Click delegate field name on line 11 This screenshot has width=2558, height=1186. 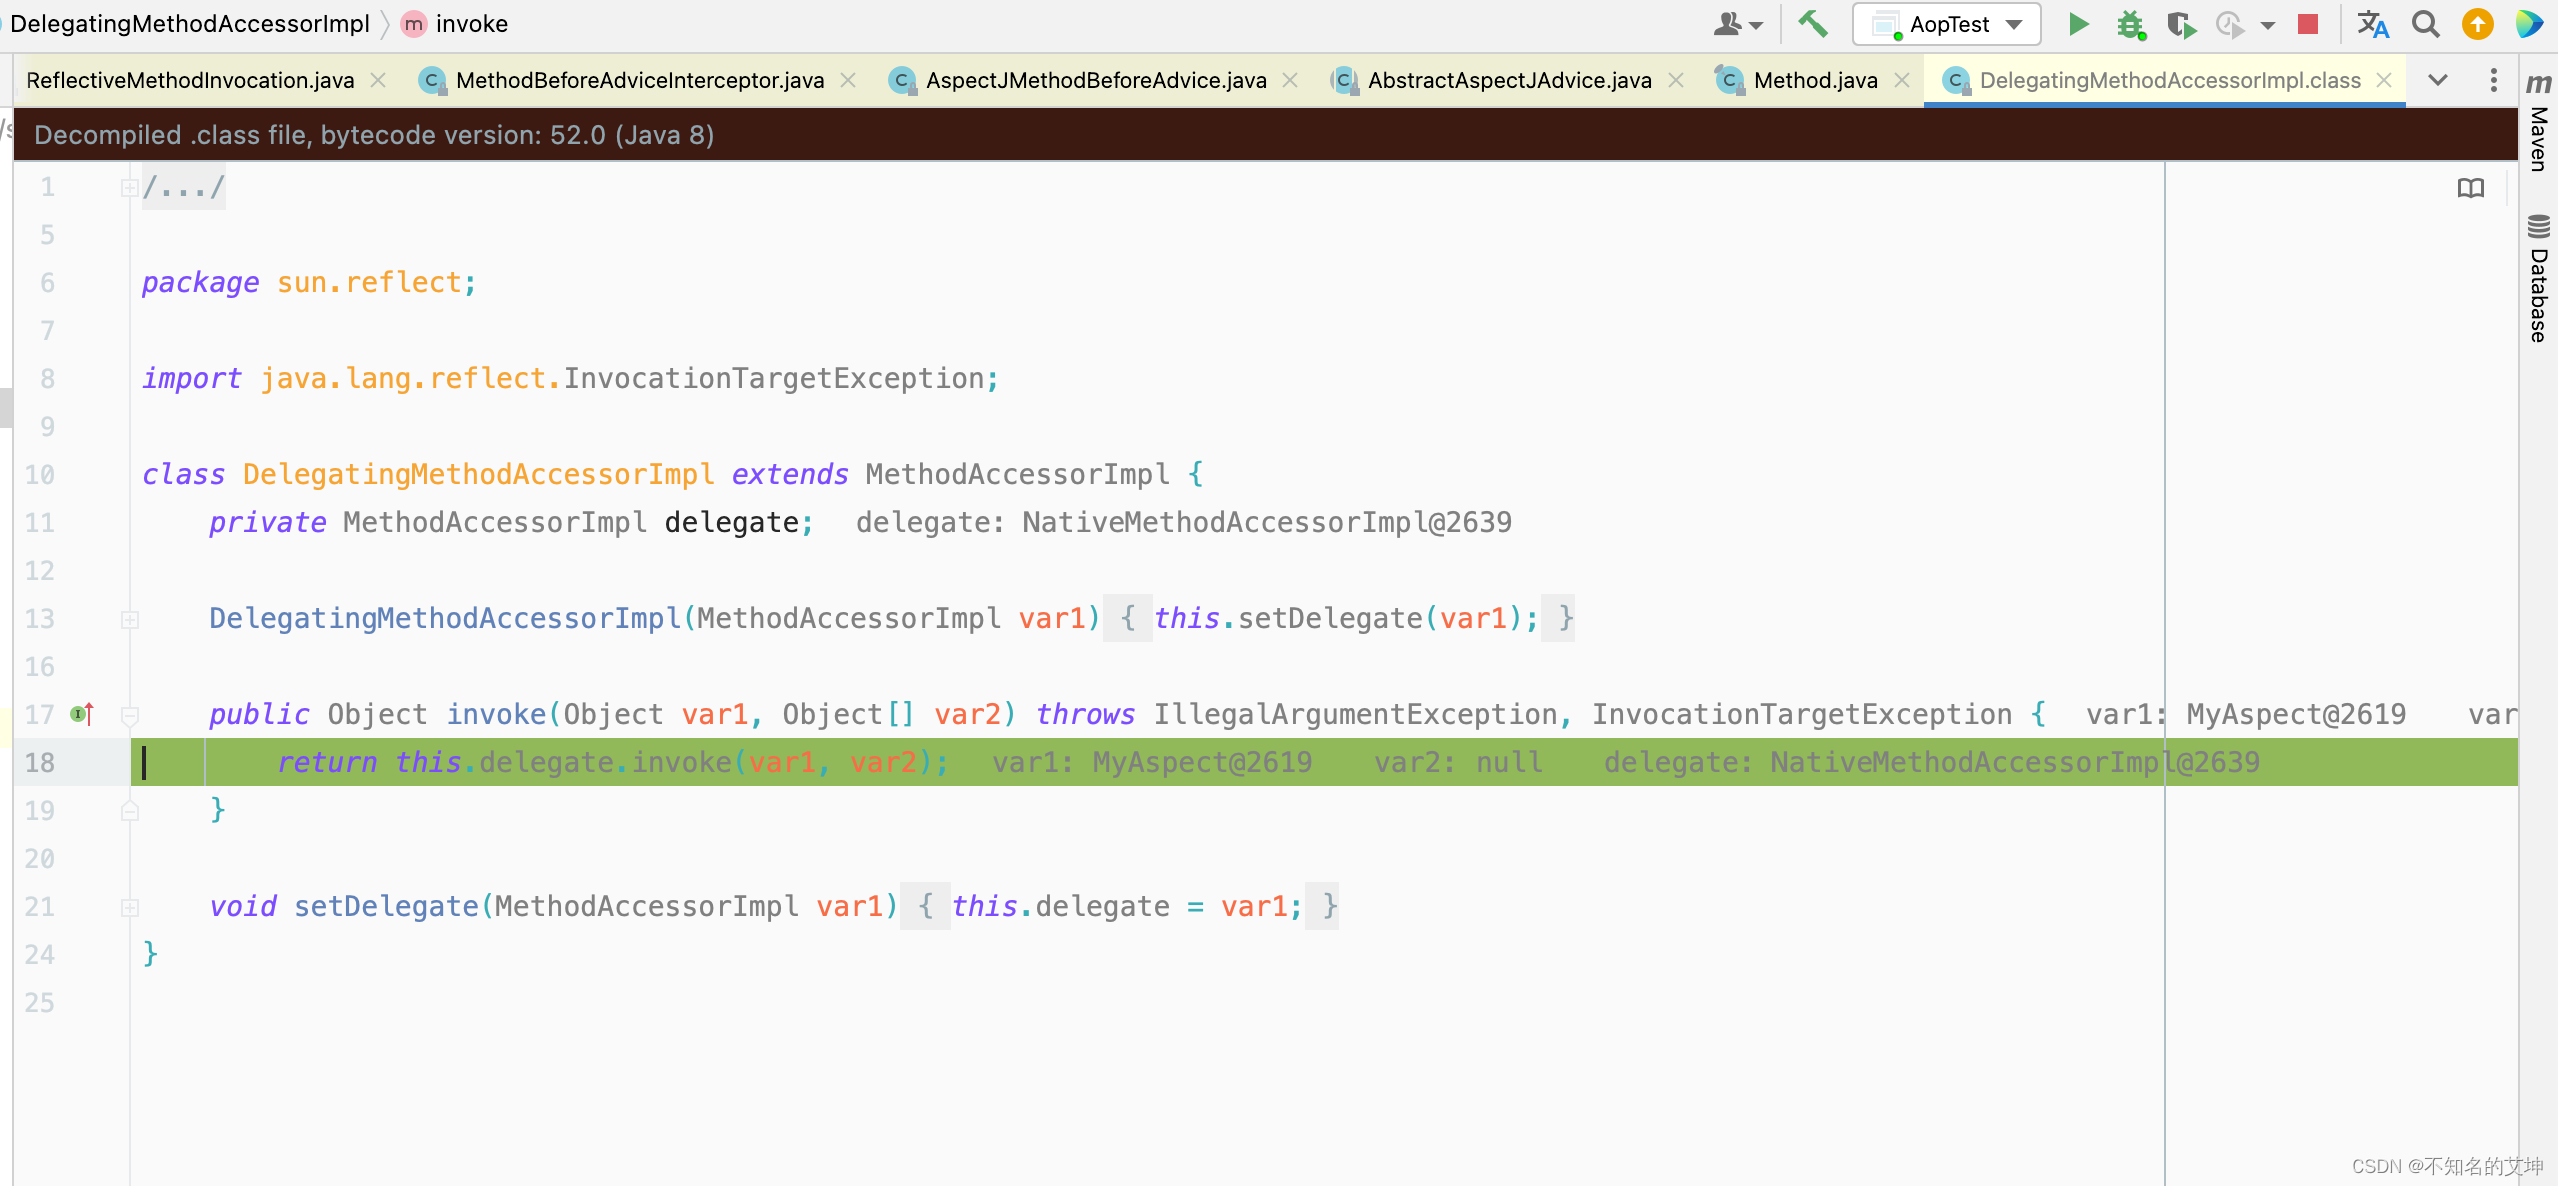click(731, 523)
